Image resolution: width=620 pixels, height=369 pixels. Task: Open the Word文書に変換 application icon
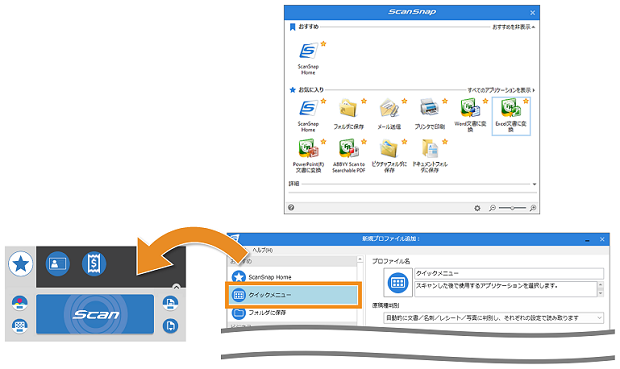470,115
